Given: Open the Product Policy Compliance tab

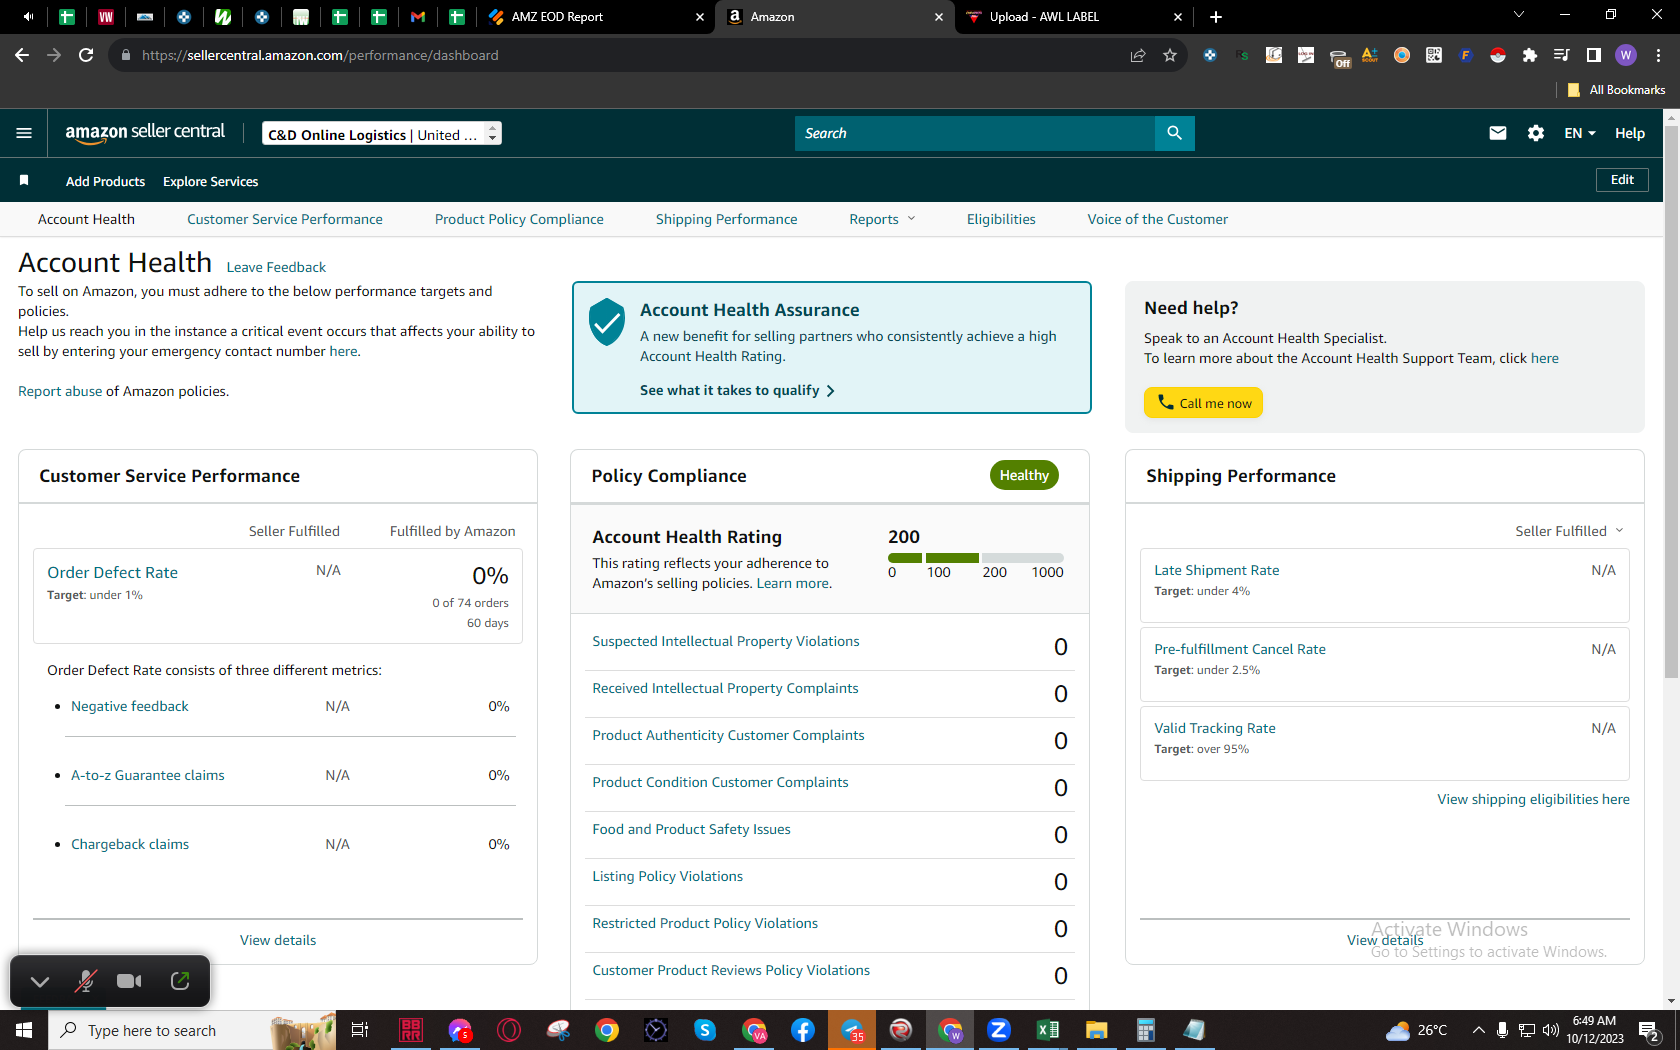Looking at the screenshot, I should coord(519,219).
